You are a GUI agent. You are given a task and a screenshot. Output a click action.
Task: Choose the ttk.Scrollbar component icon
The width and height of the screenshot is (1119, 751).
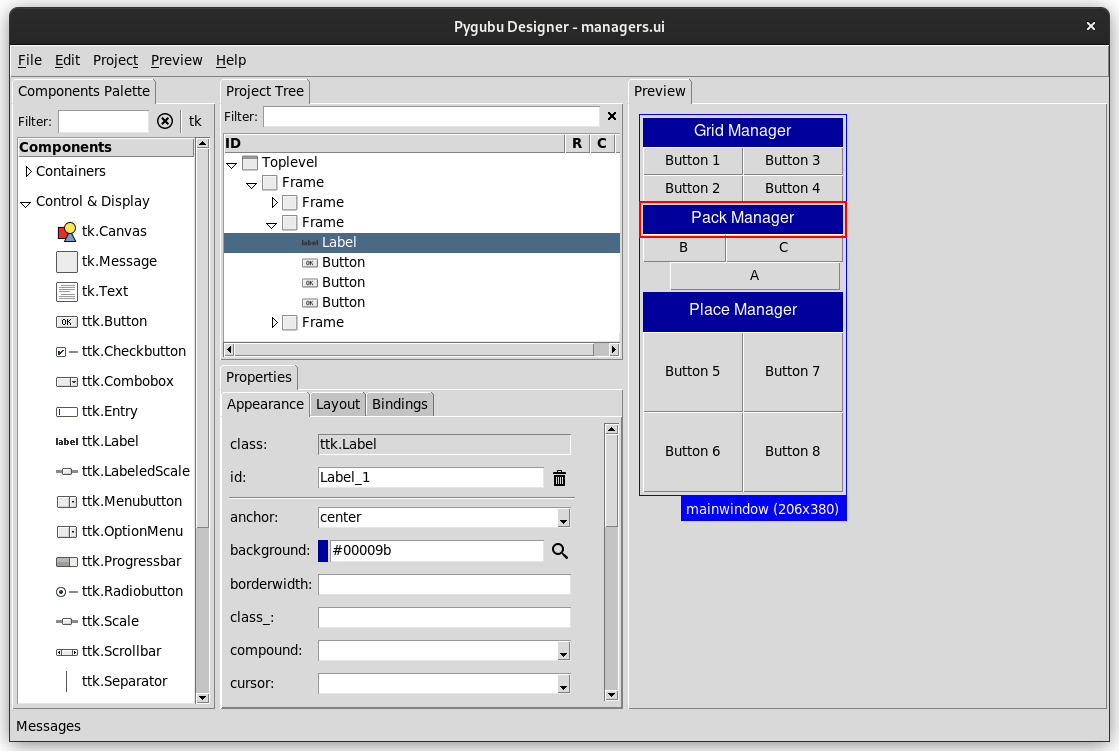66,652
